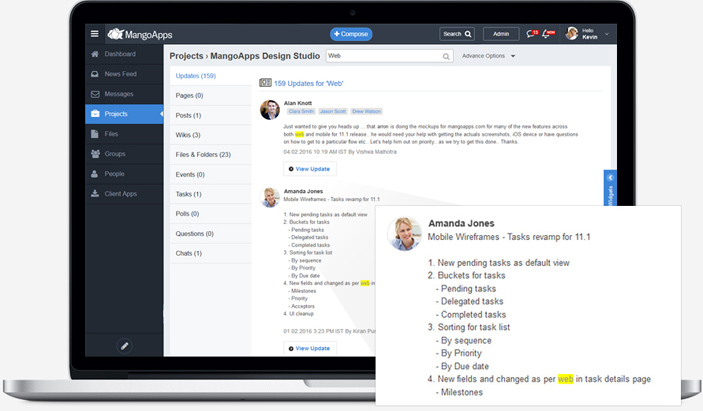Open the Admin button
703x411 pixels.
click(x=501, y=34)
